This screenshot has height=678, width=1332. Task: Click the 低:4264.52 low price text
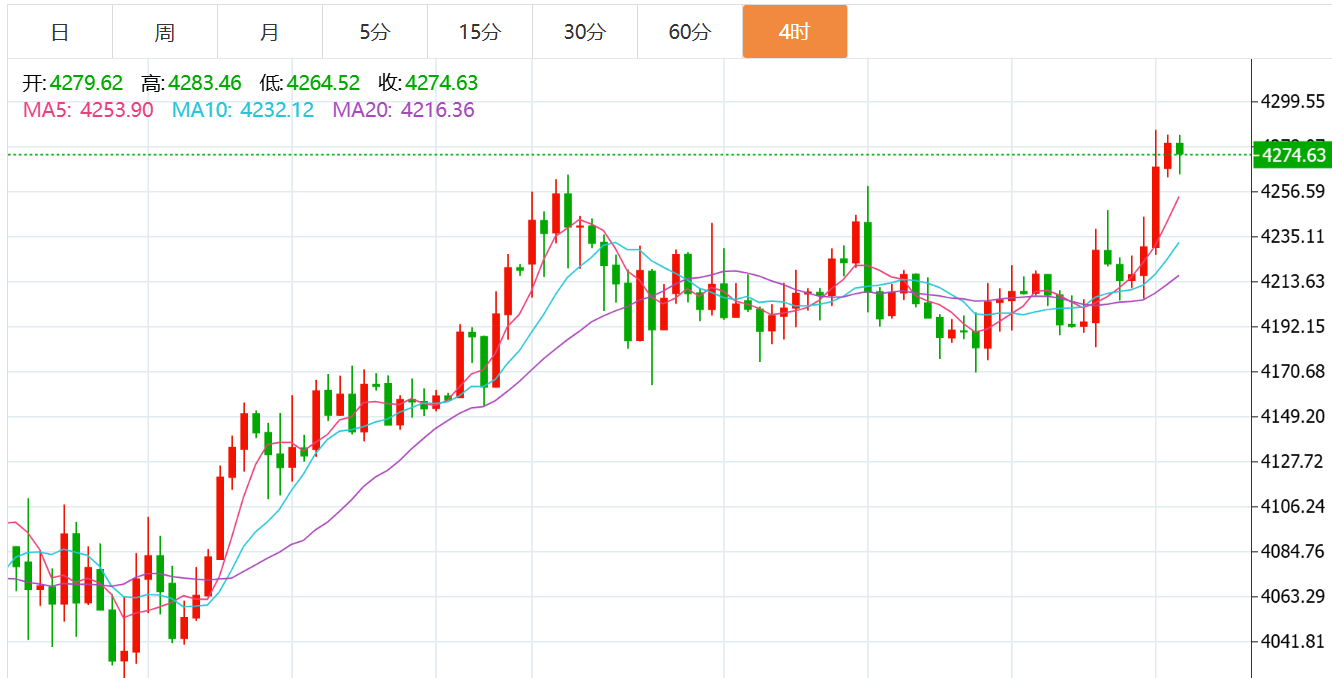pyautogui.click(x=310, y=83)
